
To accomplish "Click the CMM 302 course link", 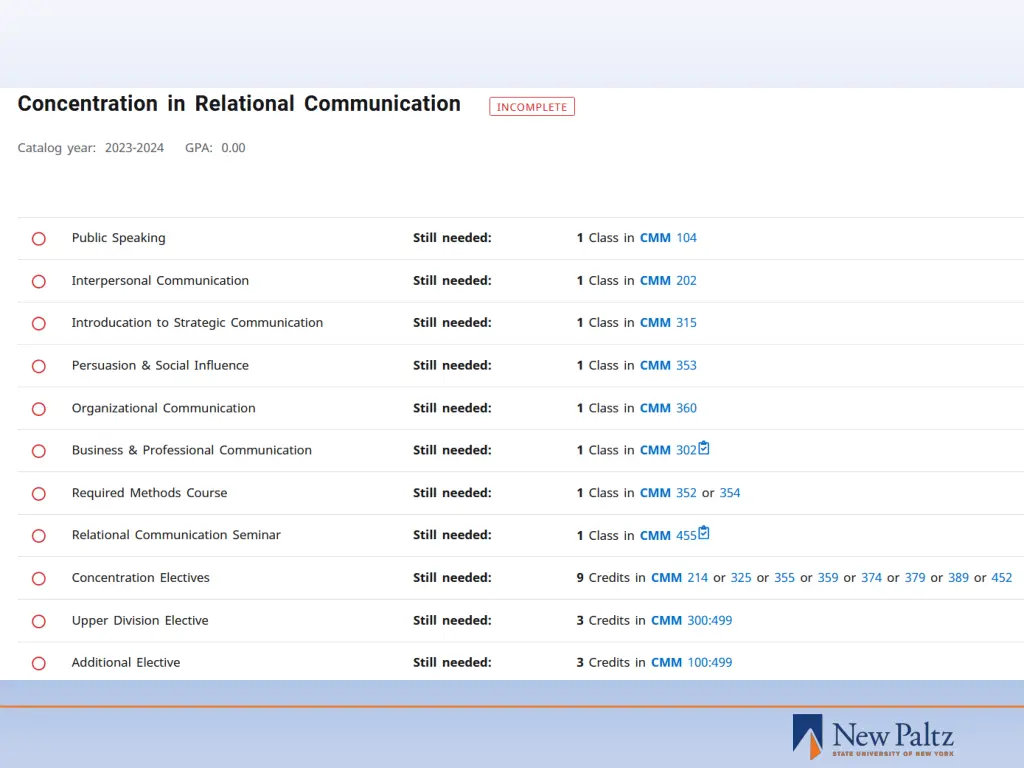I will coord(668,450).
